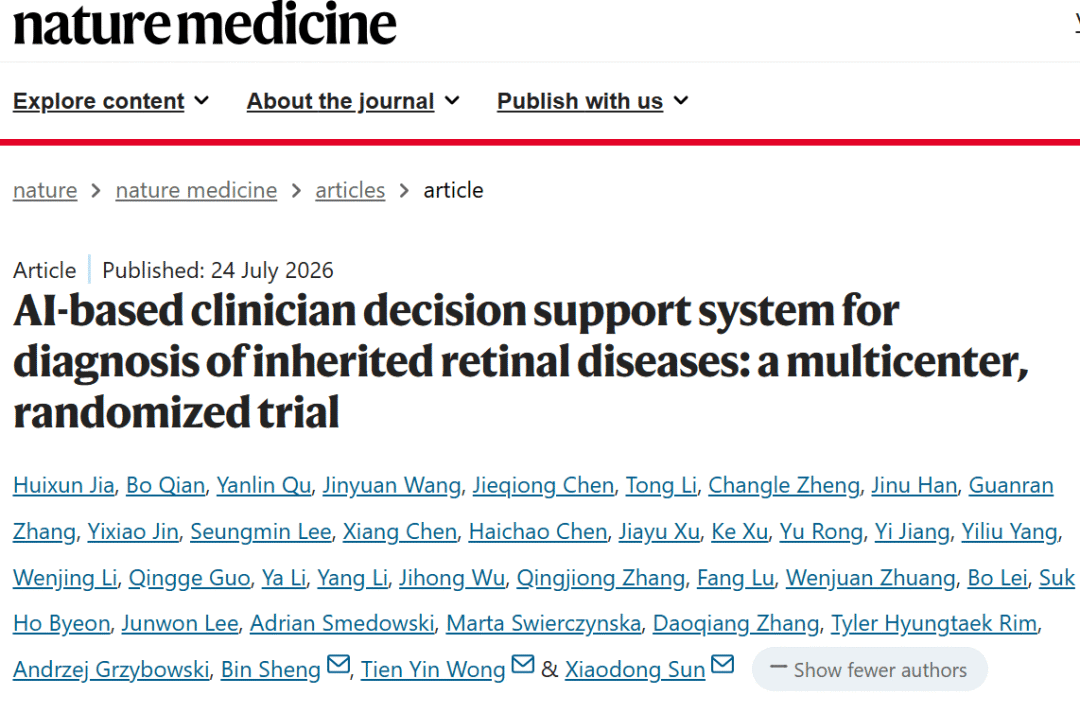Open the Explore content menu
Screen dimensions: 1080x713
(111, 101)
